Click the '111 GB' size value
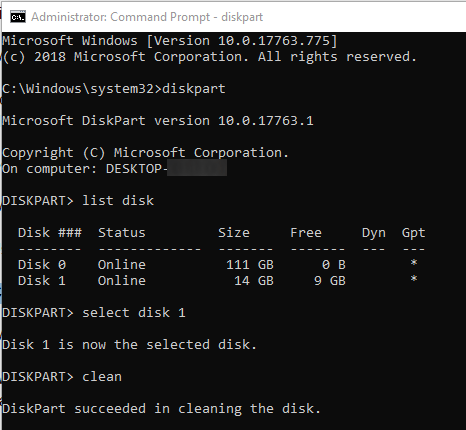 click(x=250, y=265)
